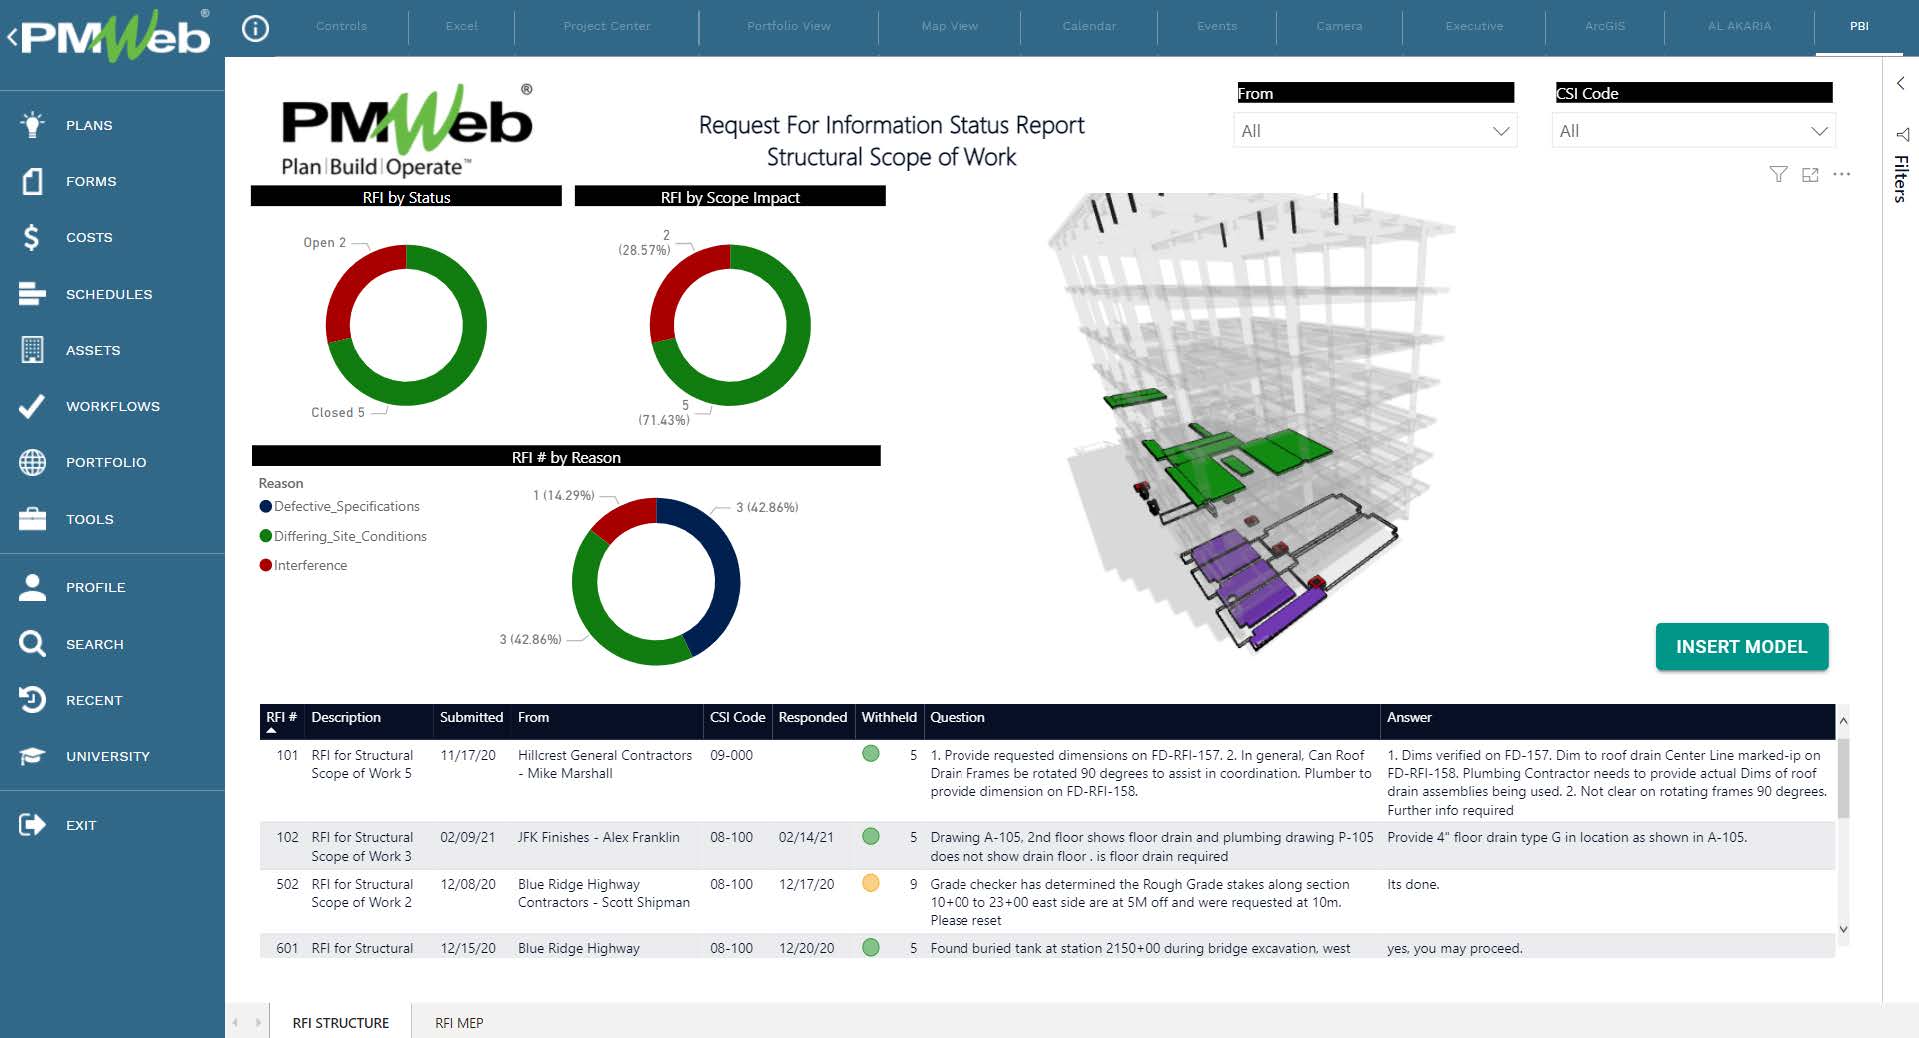Open the ArcGIS tab
The height and width of the screenshot is (1038, 1919).
point(1605,26)
